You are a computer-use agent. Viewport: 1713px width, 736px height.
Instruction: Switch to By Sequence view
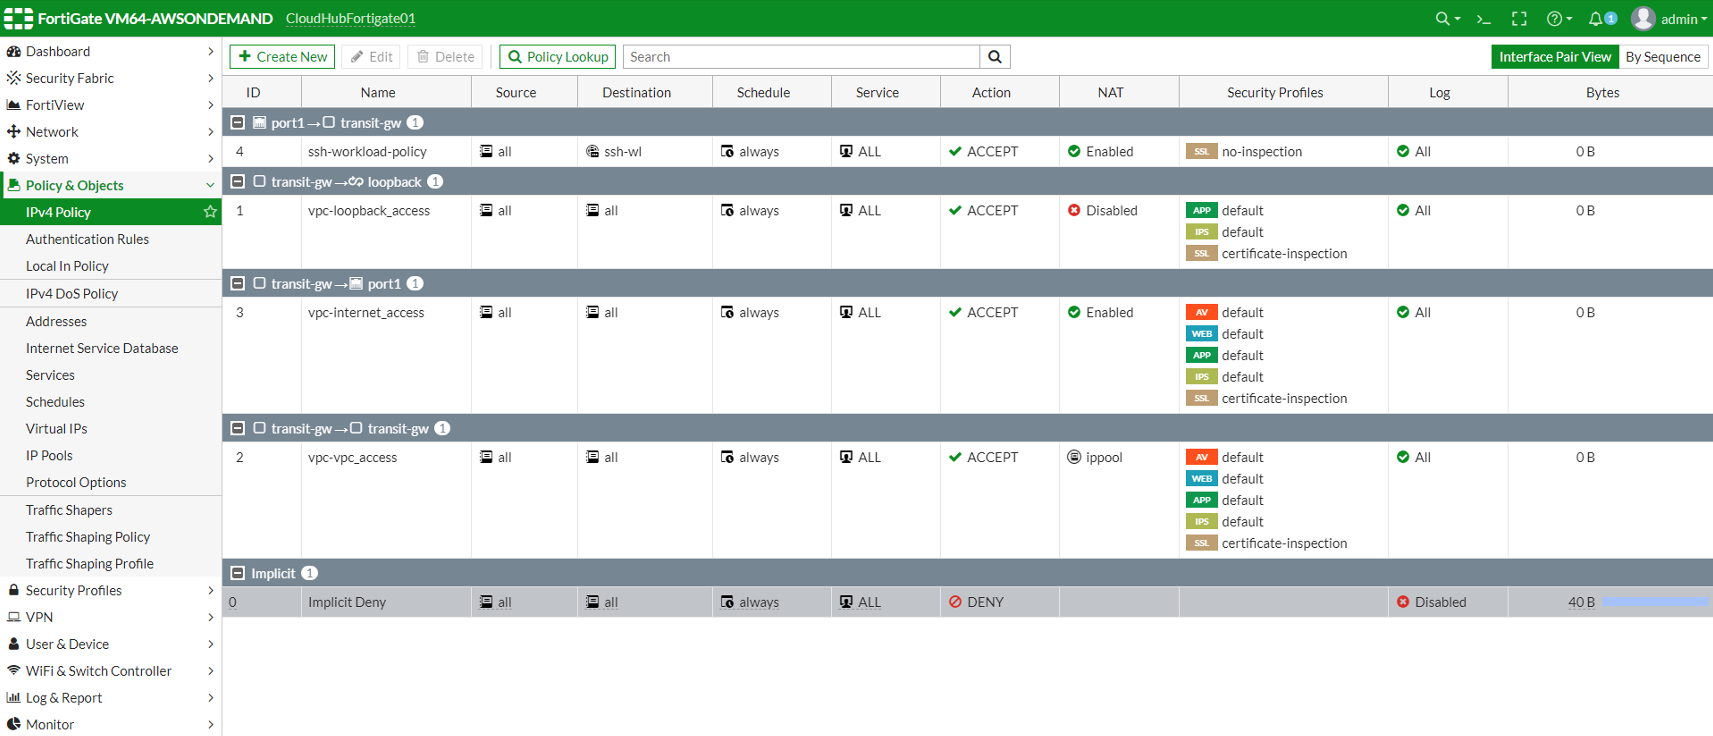pos(1663,57)
